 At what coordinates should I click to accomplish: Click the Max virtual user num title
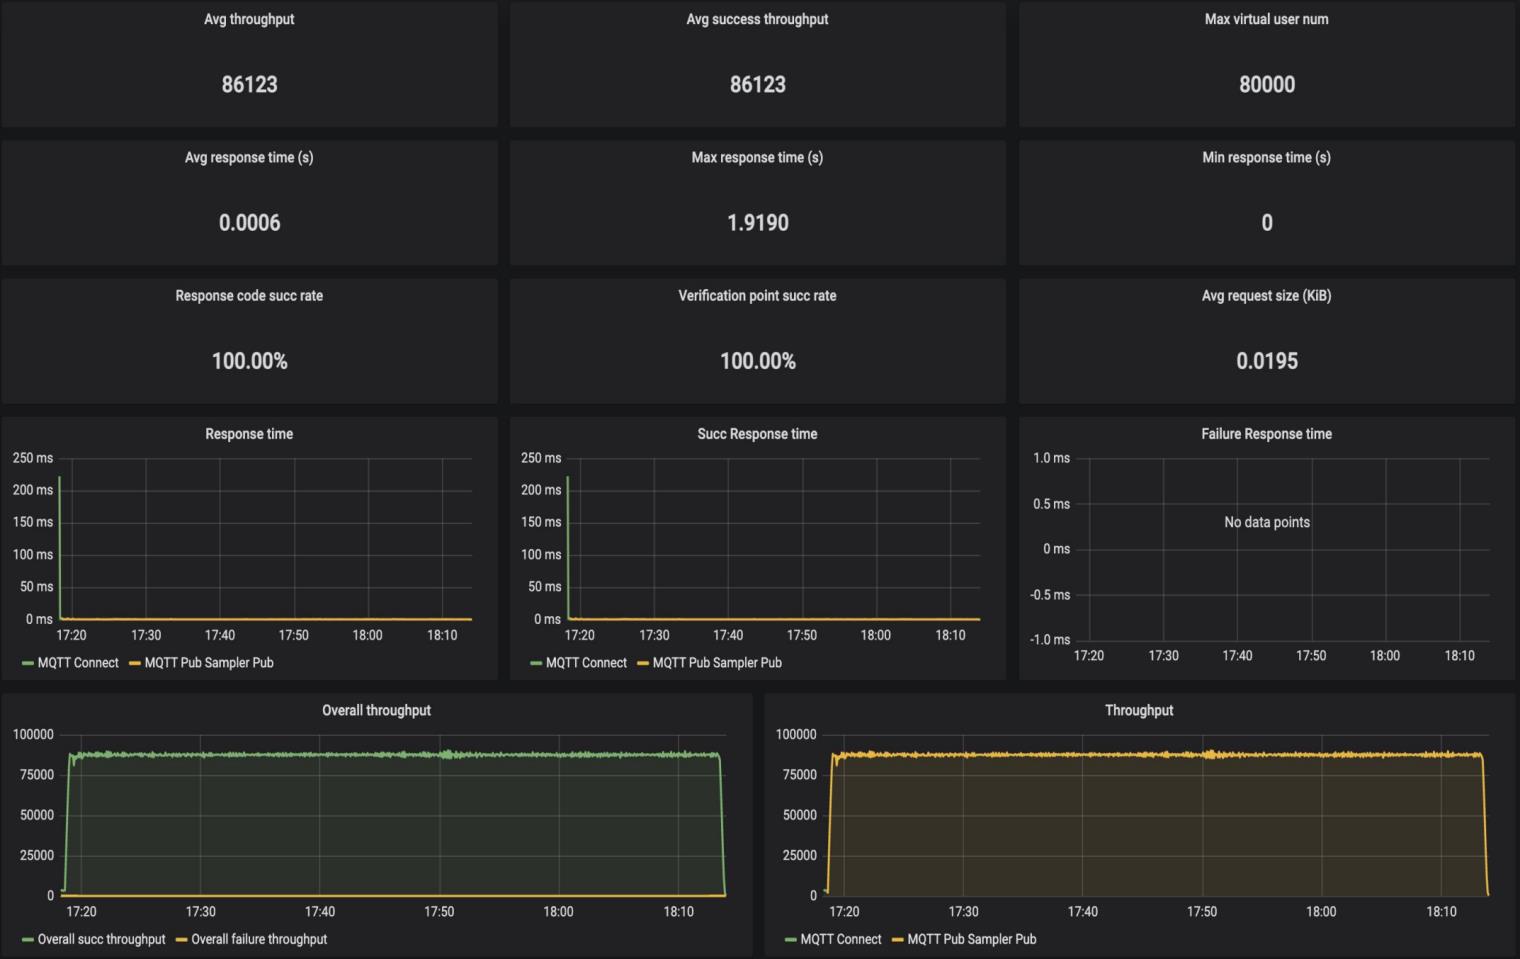point(1266,19)
